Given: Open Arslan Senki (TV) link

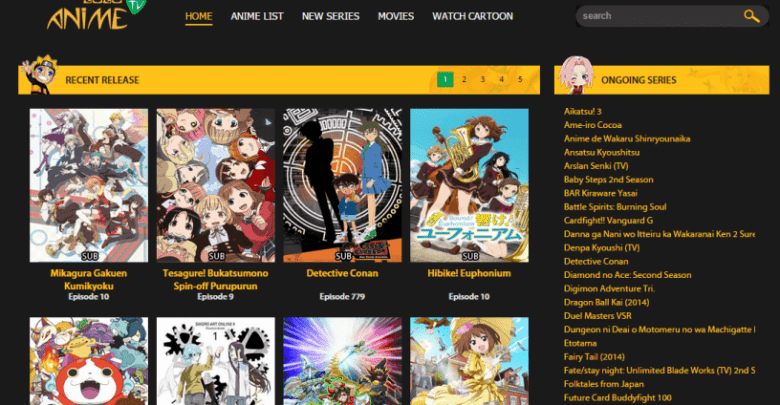Looking at the screenshot, I should (596, 166).
